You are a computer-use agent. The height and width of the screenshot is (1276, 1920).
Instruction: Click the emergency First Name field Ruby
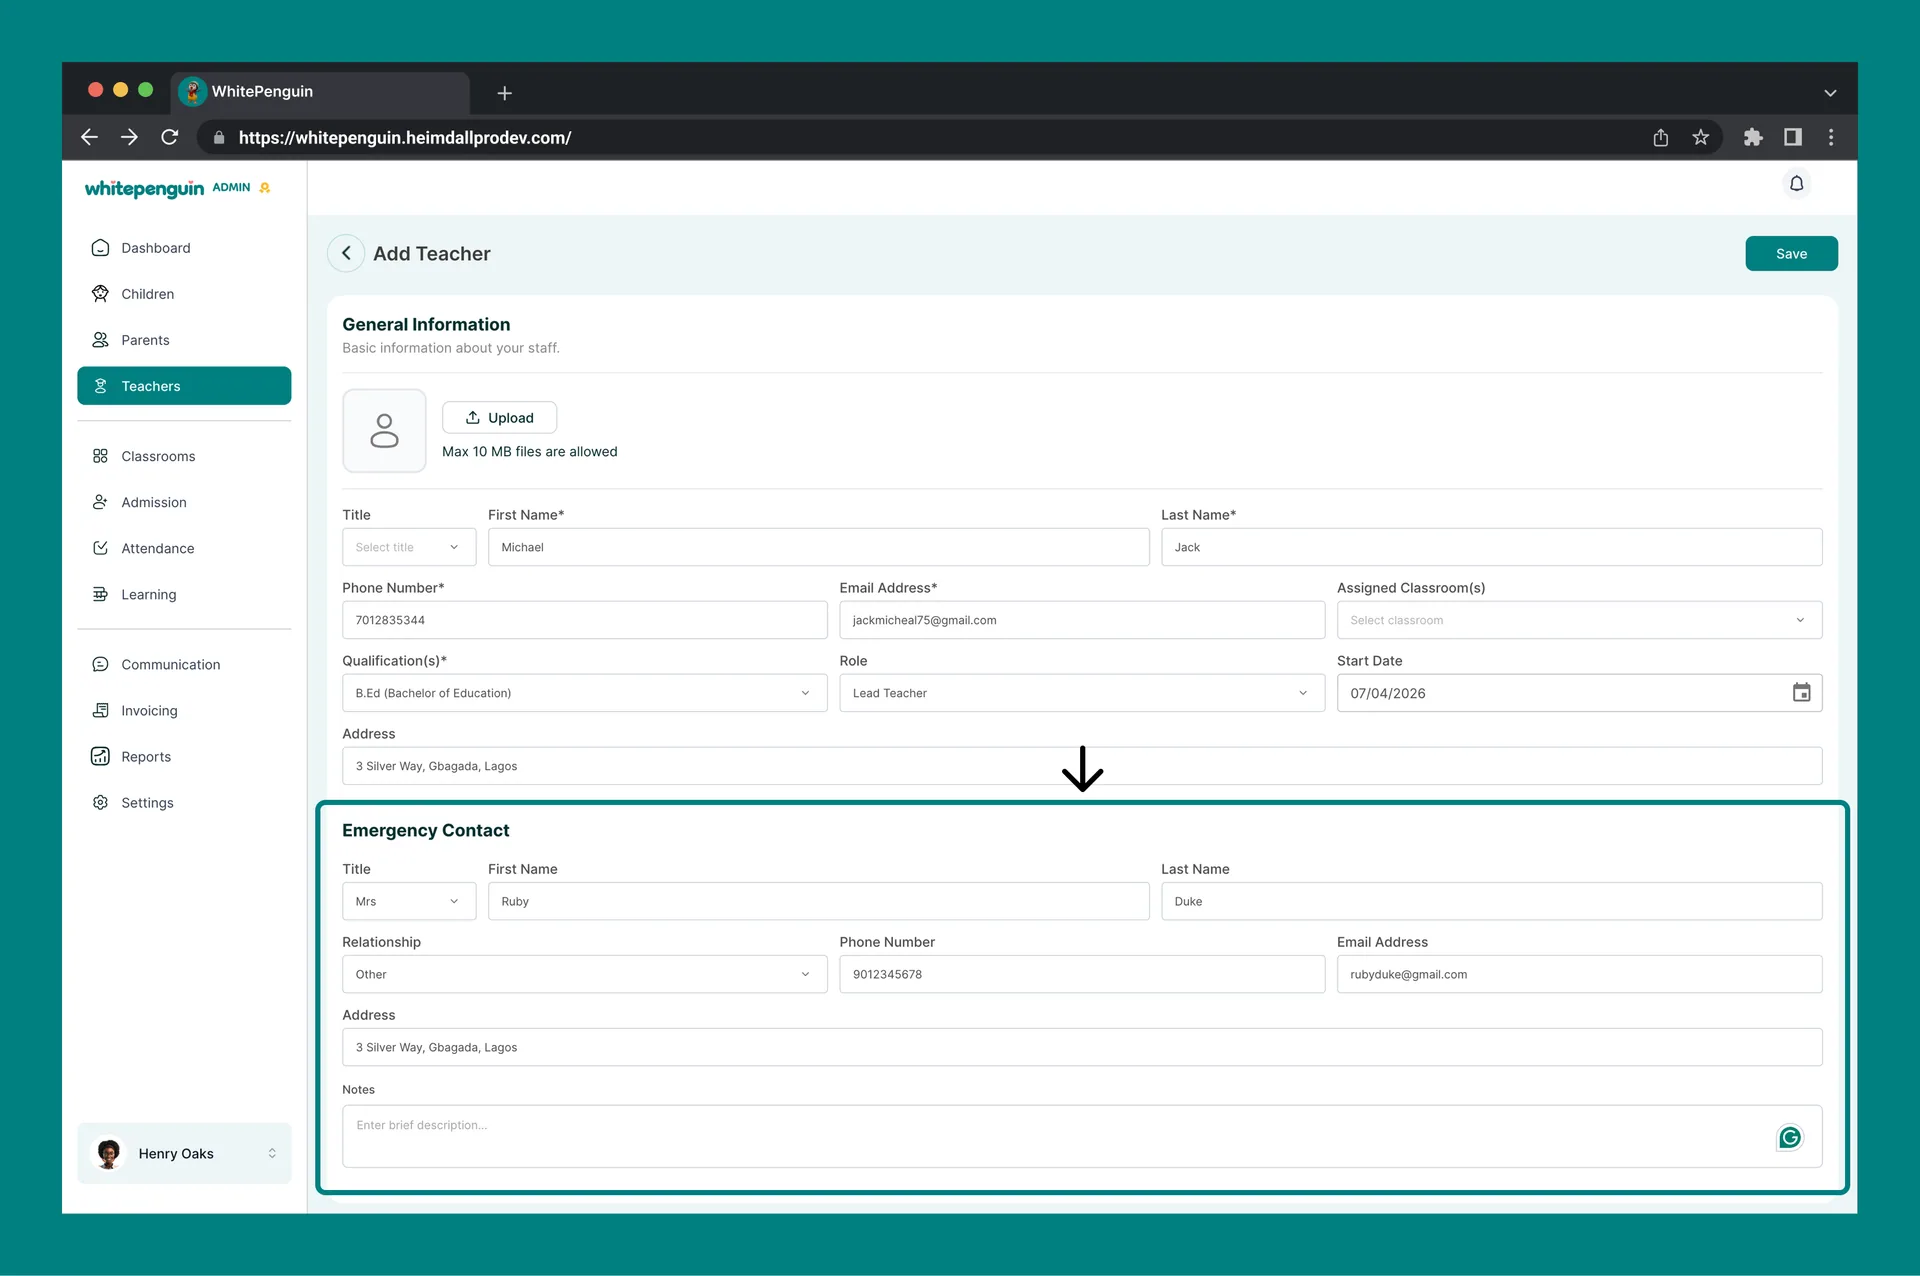(x=818, y=901)
